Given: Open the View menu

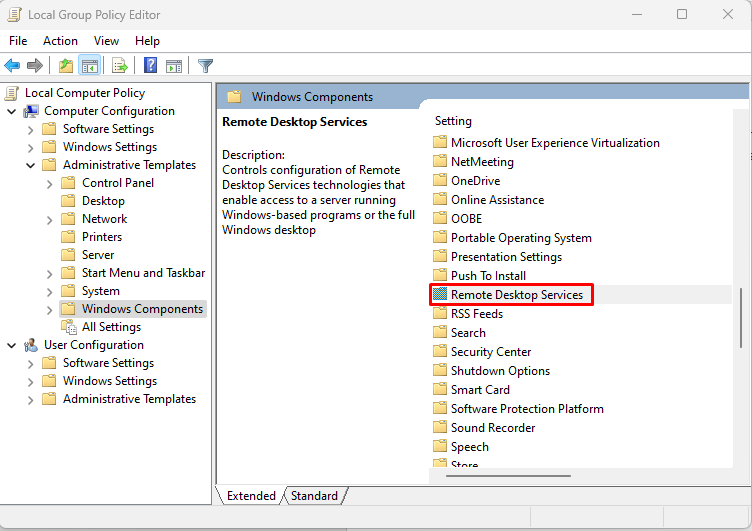Looking at the screenshot, I should click(x=106, y=41).
